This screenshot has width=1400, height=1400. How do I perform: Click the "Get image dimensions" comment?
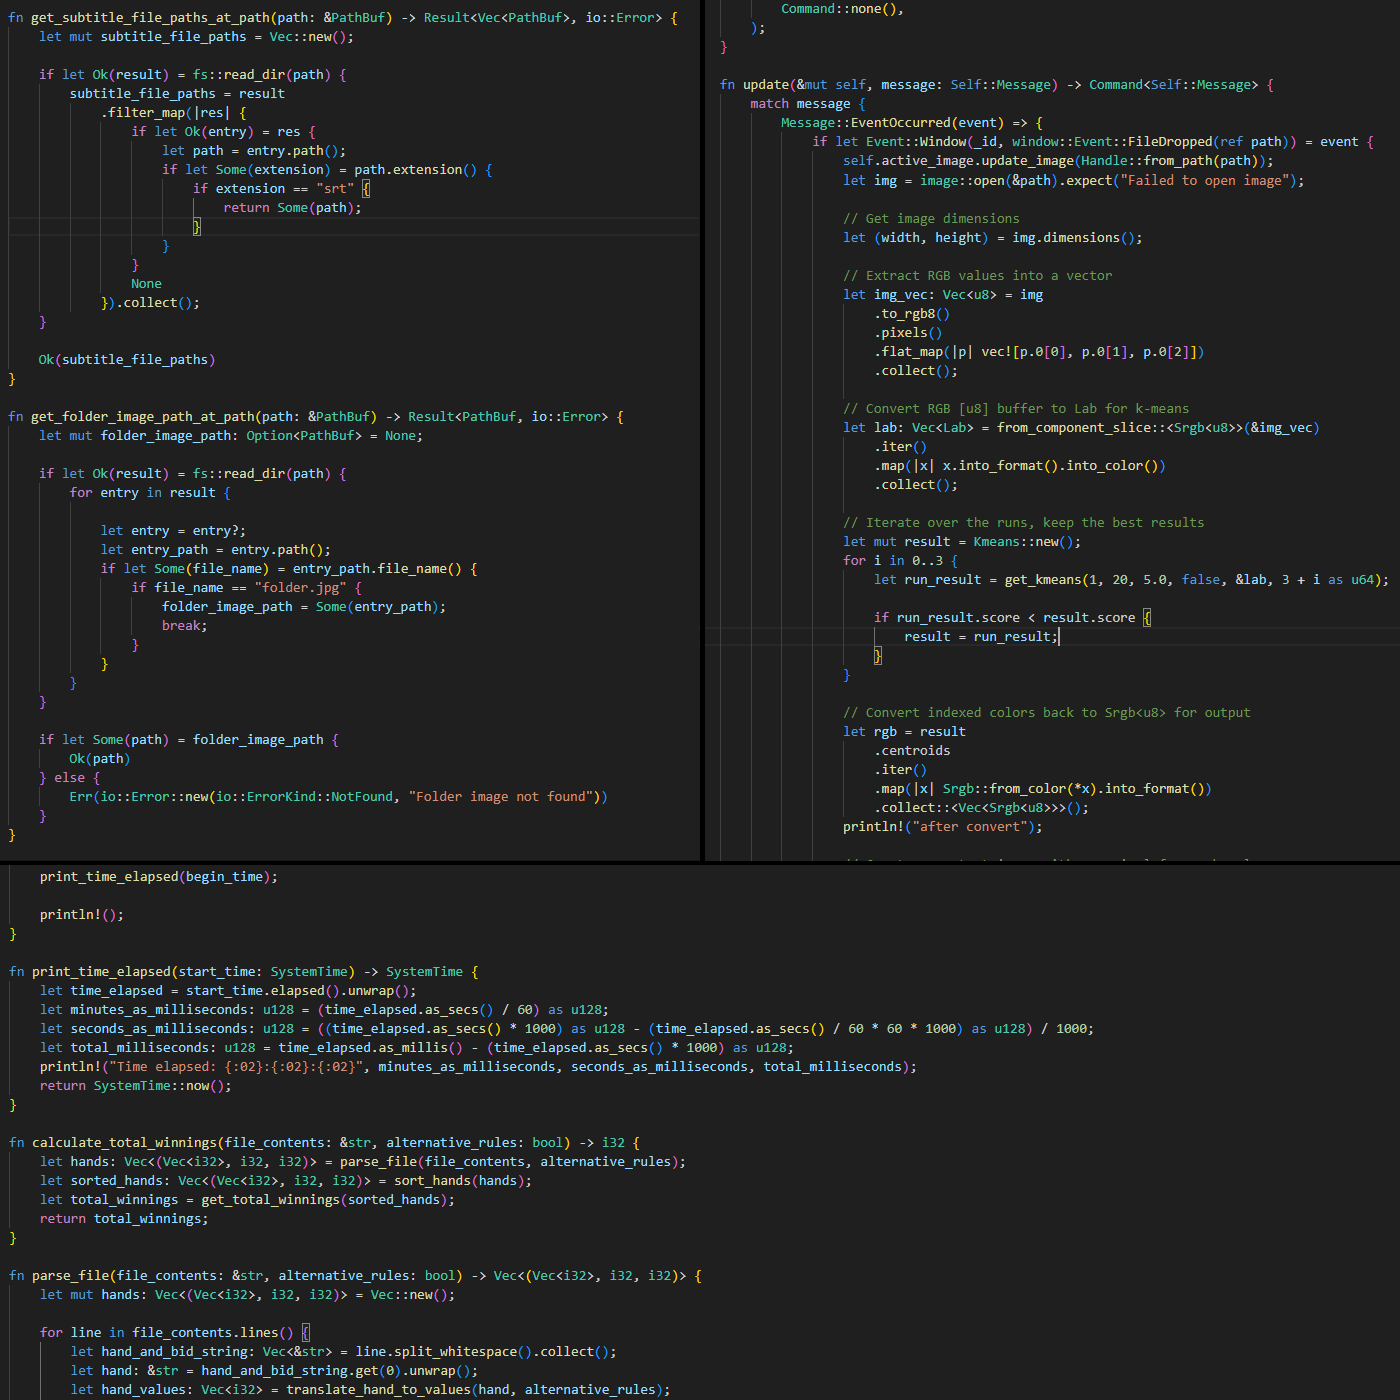coord(931,219)
